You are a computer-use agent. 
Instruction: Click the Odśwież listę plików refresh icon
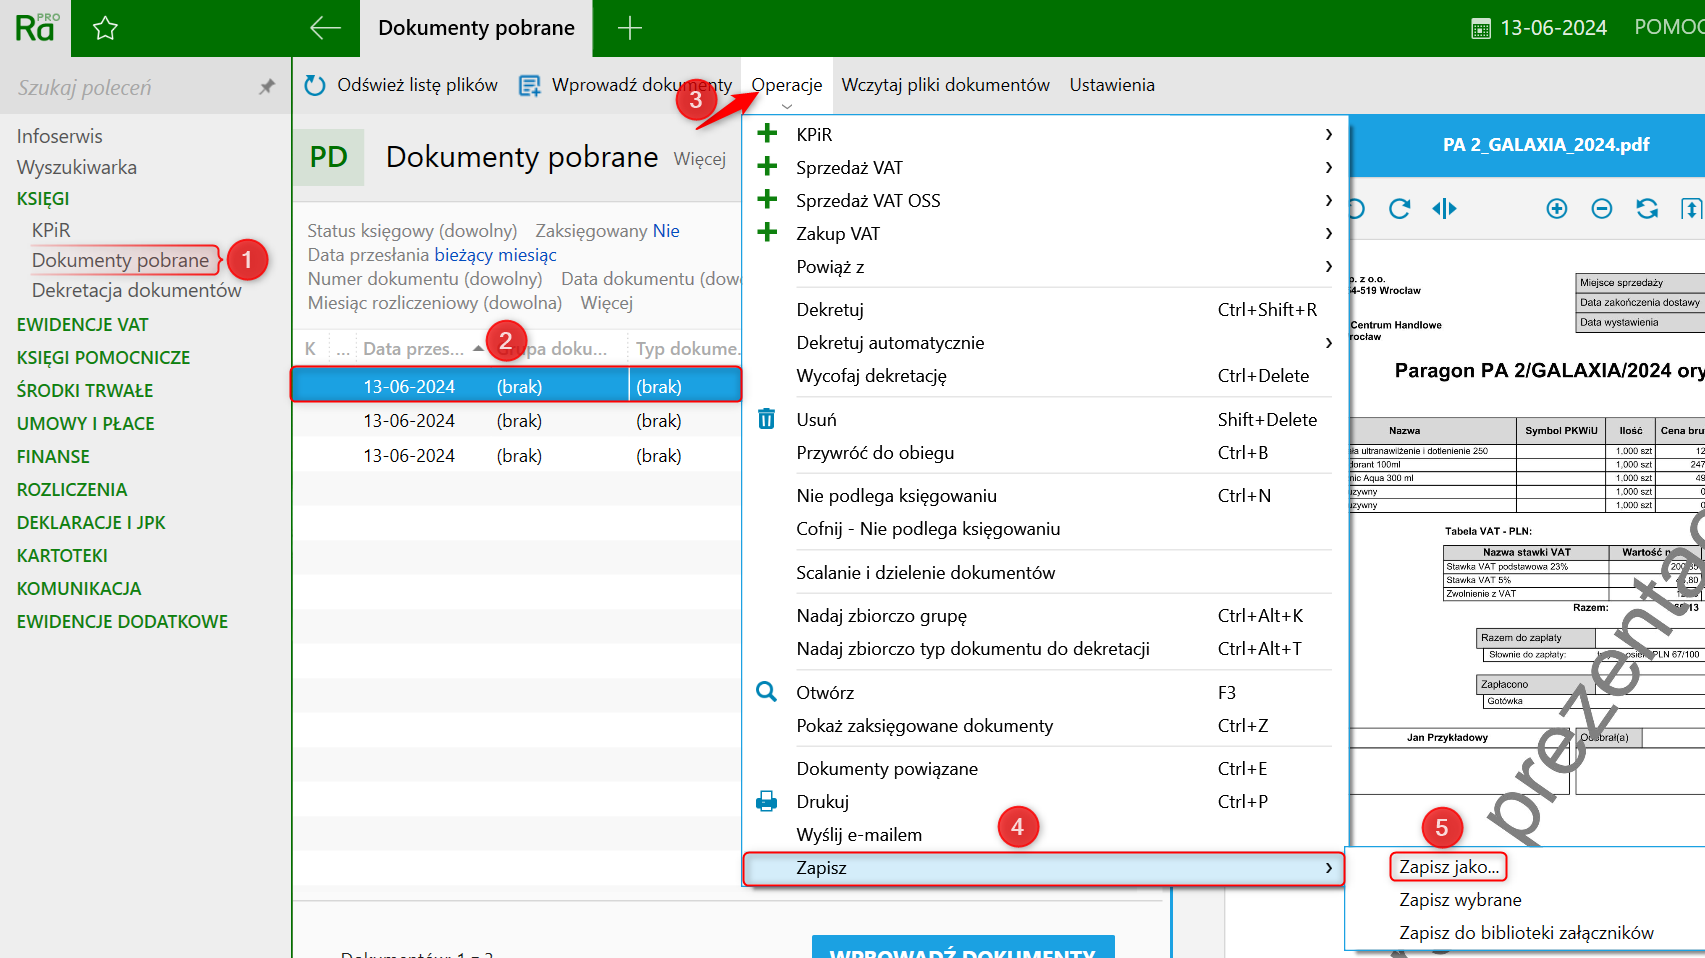(x=315, y=86)
